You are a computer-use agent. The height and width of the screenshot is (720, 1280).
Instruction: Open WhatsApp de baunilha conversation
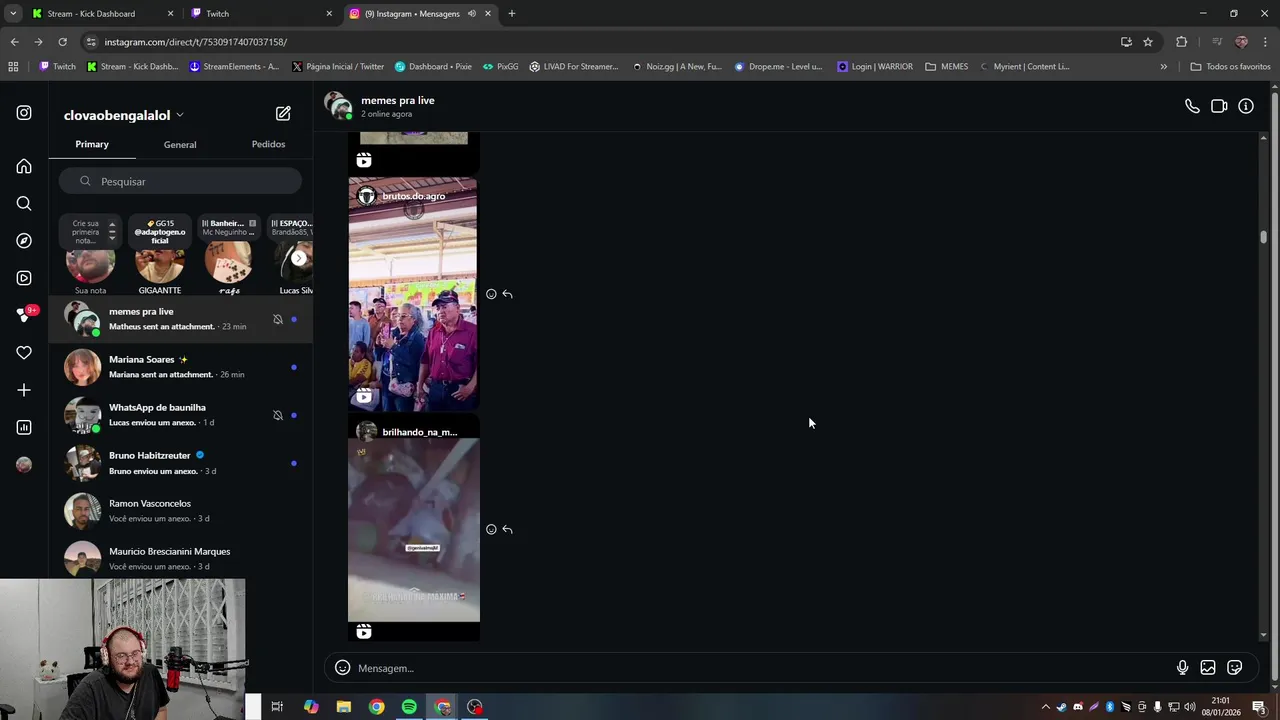click(181, 415)
